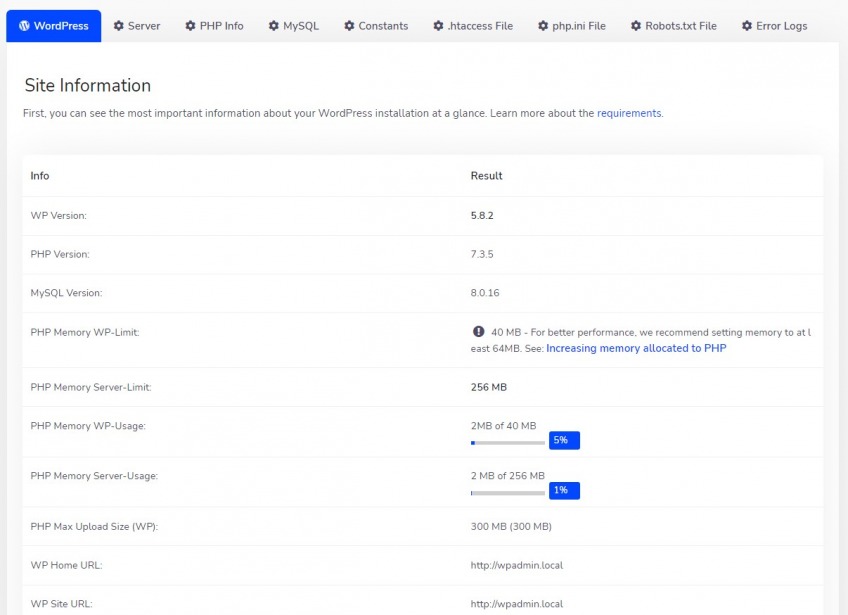Viewport: 848px width, 615px height.
Task: Click the 5% usage badge
Action: [564, 440]
